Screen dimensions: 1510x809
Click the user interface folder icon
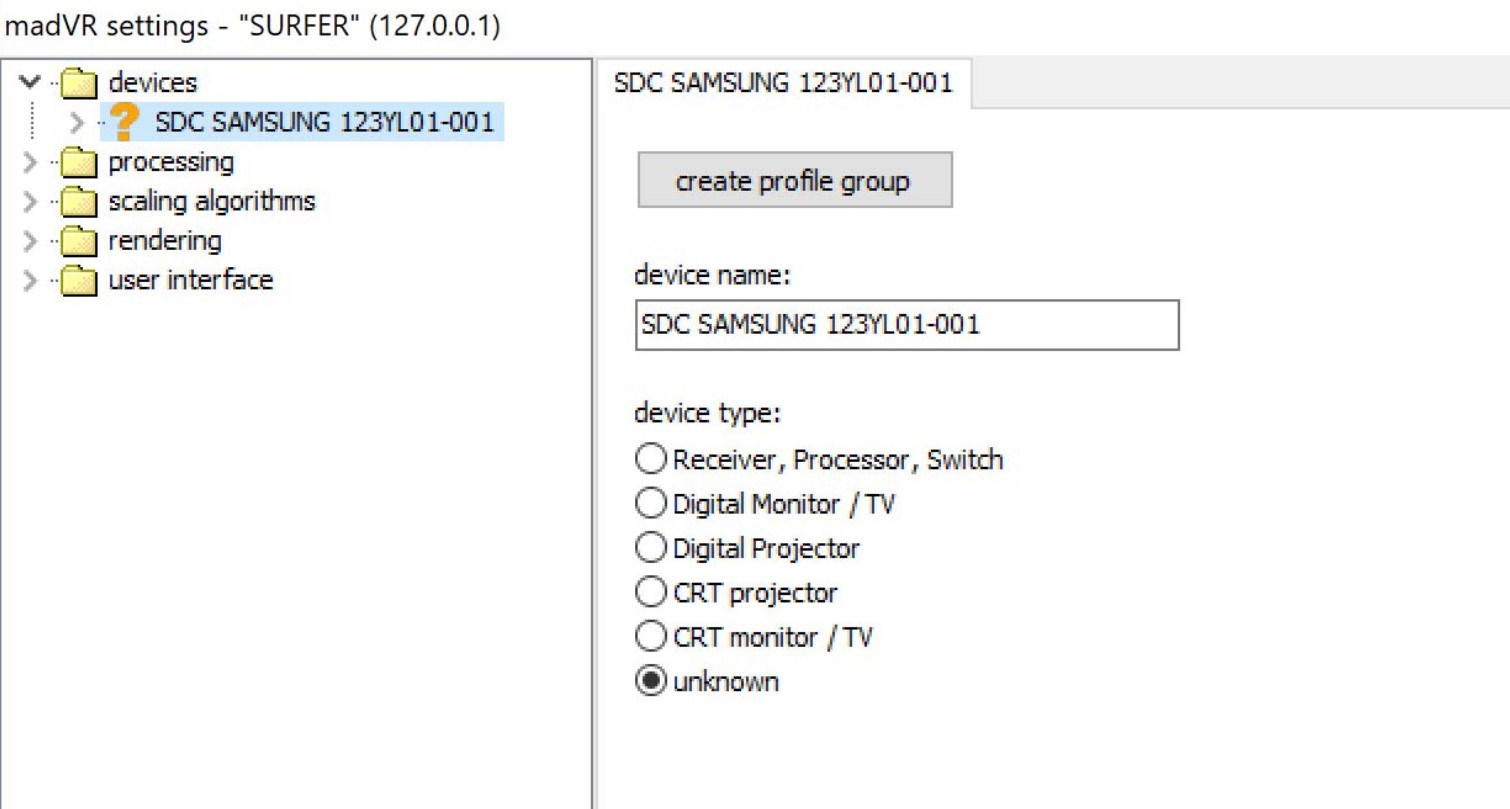[x=78, y=281]
